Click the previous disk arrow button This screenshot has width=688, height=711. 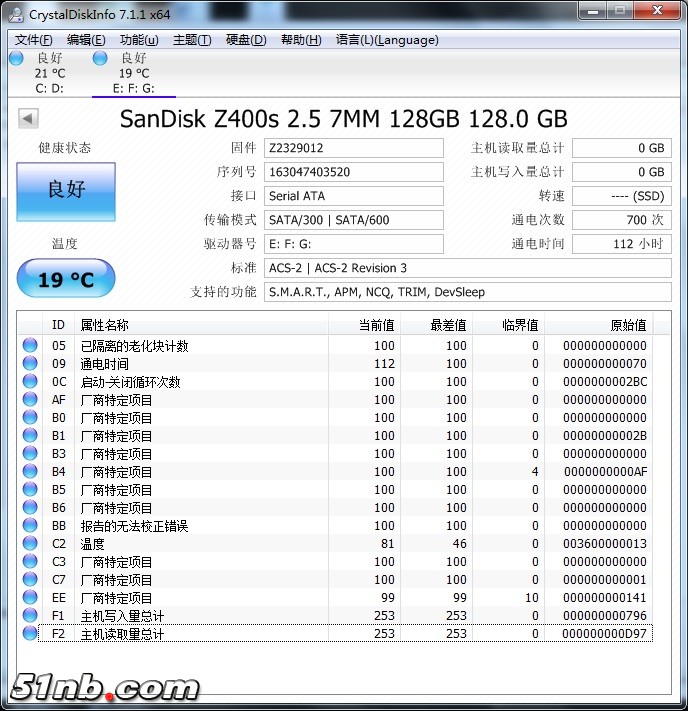pyautogui.click(x=28, y=119)
